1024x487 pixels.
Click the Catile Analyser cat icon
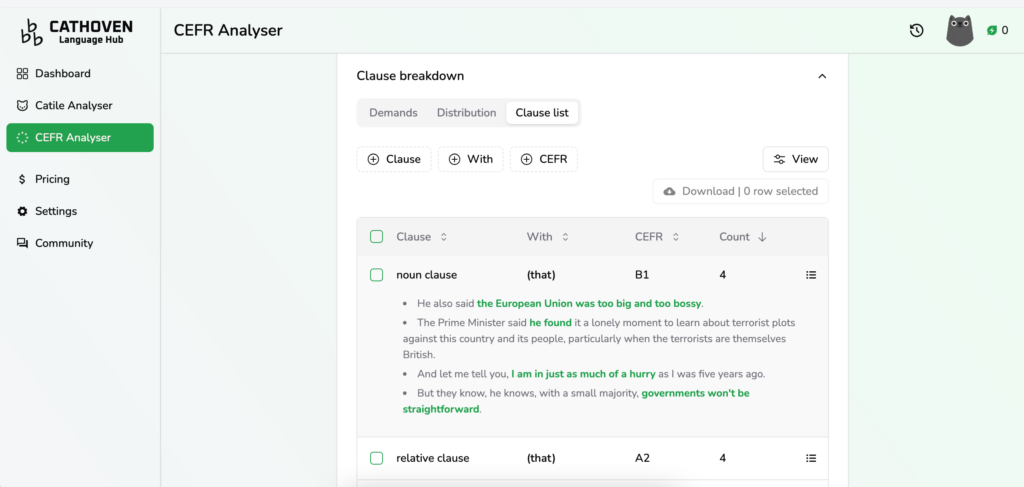point(22,105)
